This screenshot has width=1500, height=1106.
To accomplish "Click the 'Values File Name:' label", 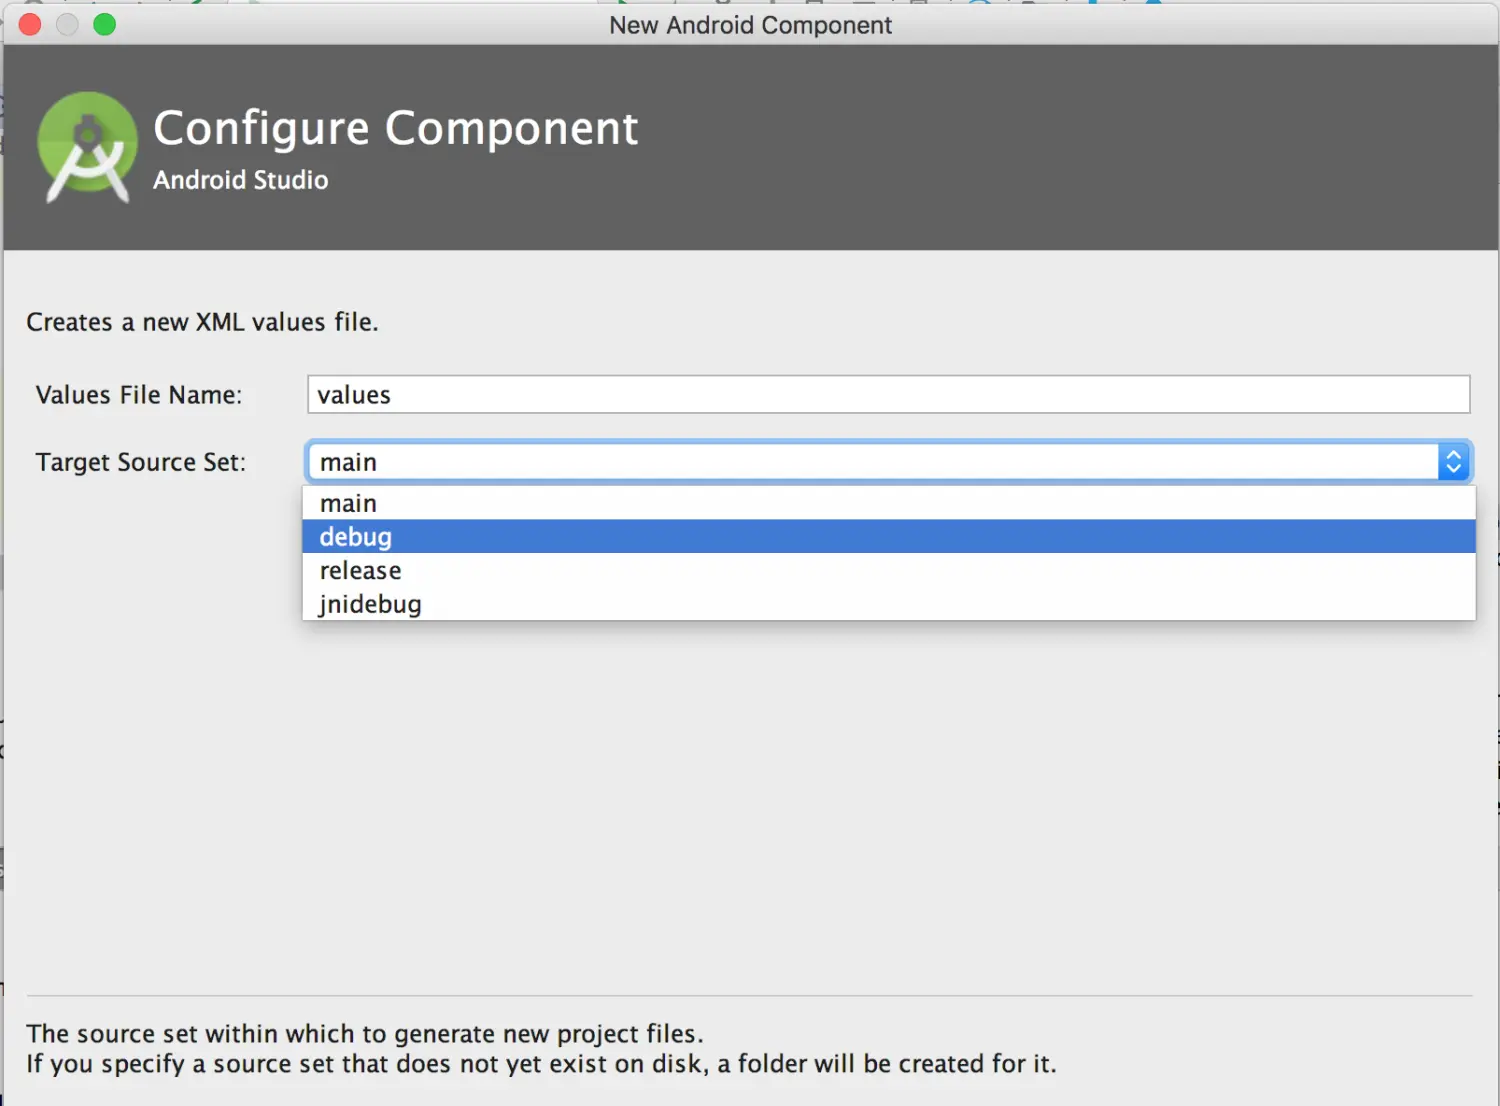I will 139,395.
